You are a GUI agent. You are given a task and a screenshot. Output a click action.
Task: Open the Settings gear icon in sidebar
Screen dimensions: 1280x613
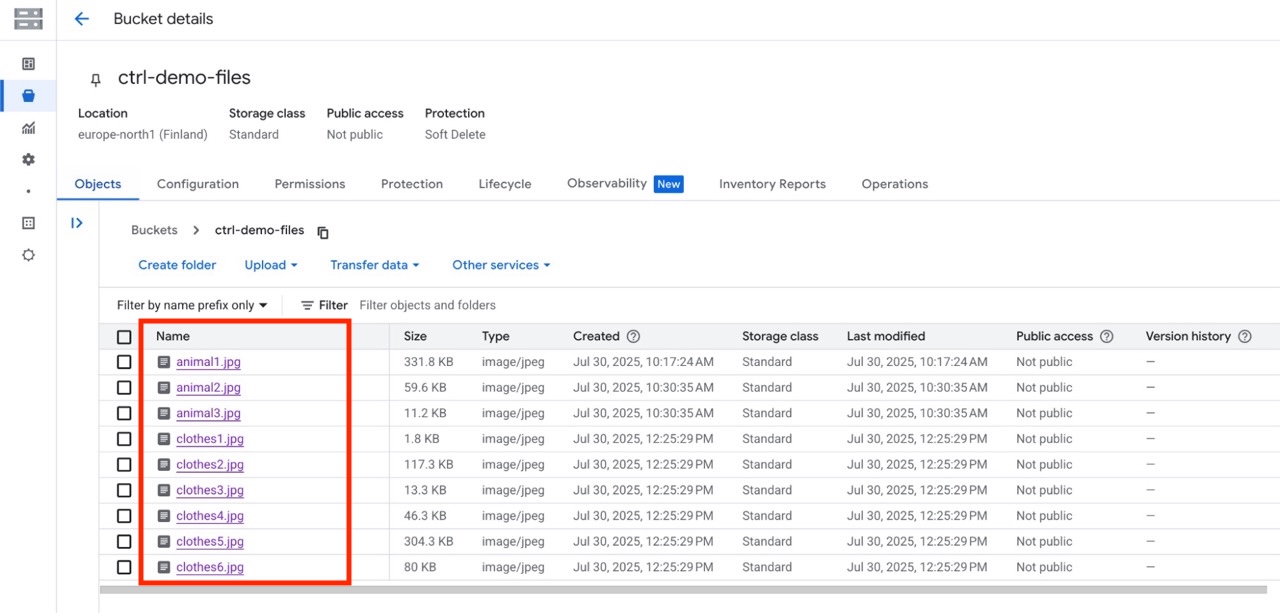click(28, 160)
